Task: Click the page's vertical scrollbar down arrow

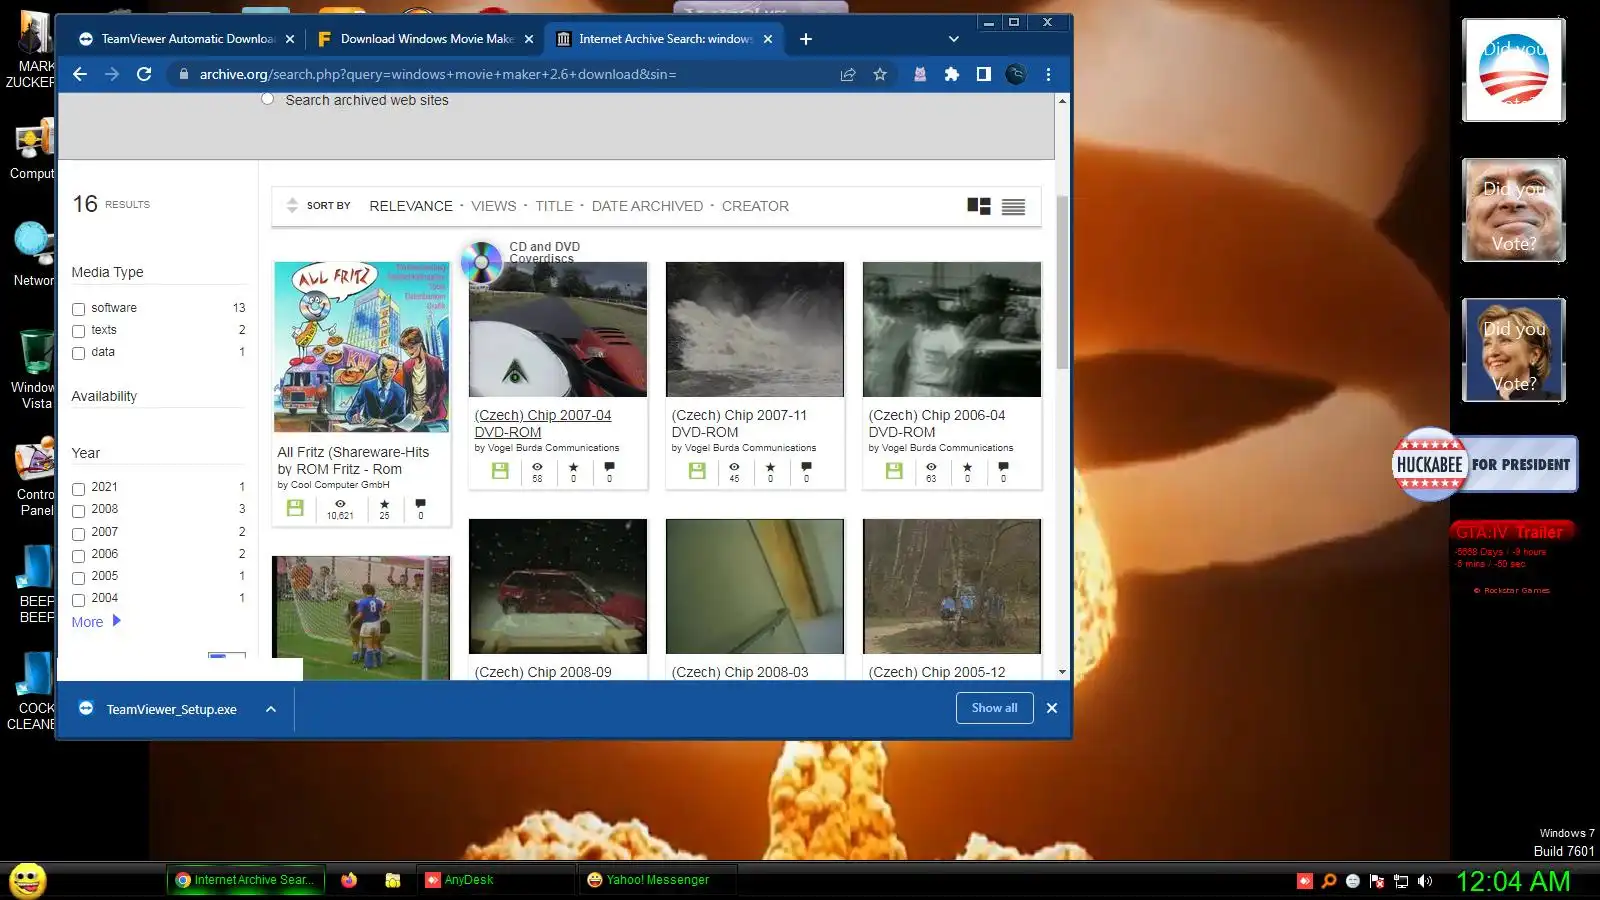Action: [1062, 672]
